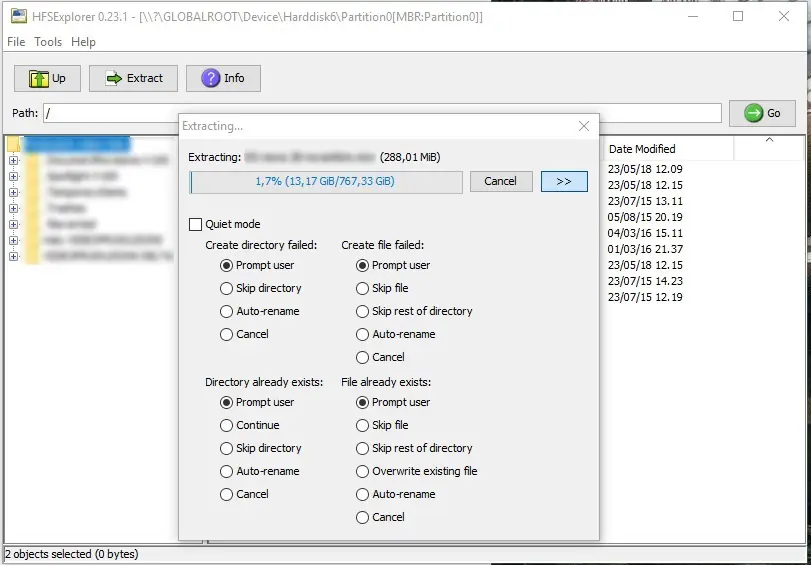Expand the first blurred folder tree node

coord(14,160)
